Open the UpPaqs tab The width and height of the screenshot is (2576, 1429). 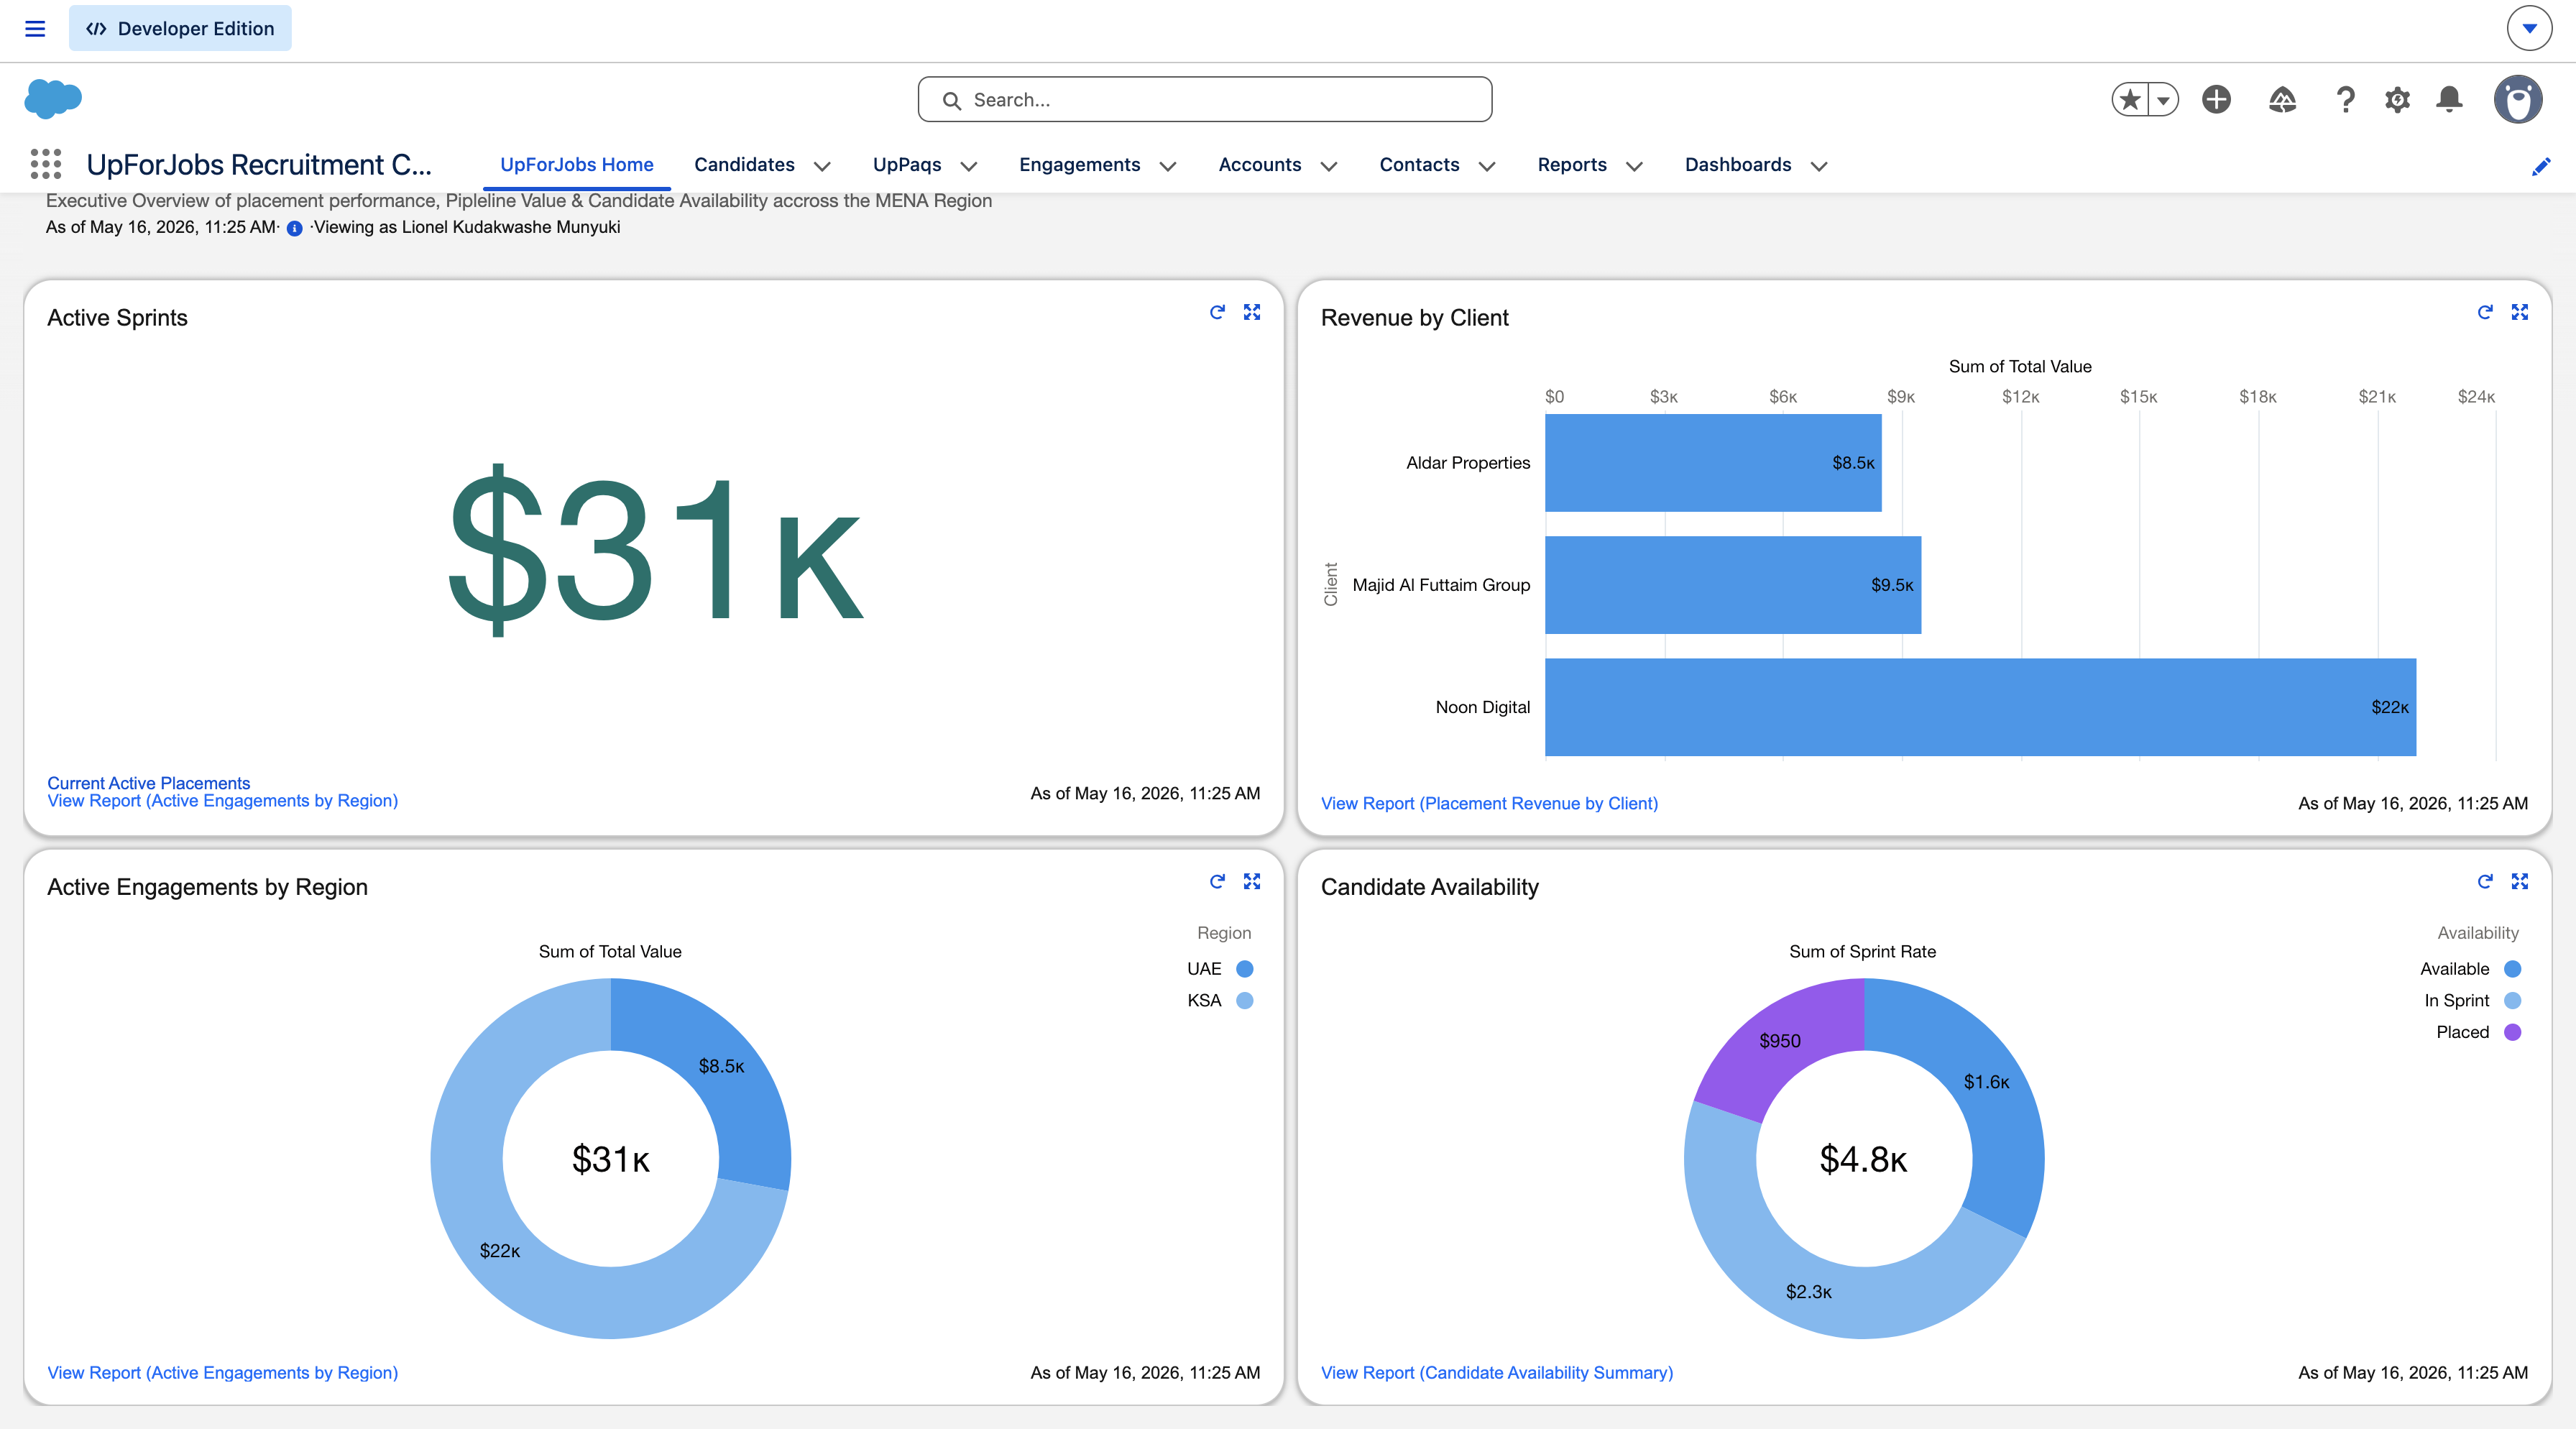coord(907,165)
